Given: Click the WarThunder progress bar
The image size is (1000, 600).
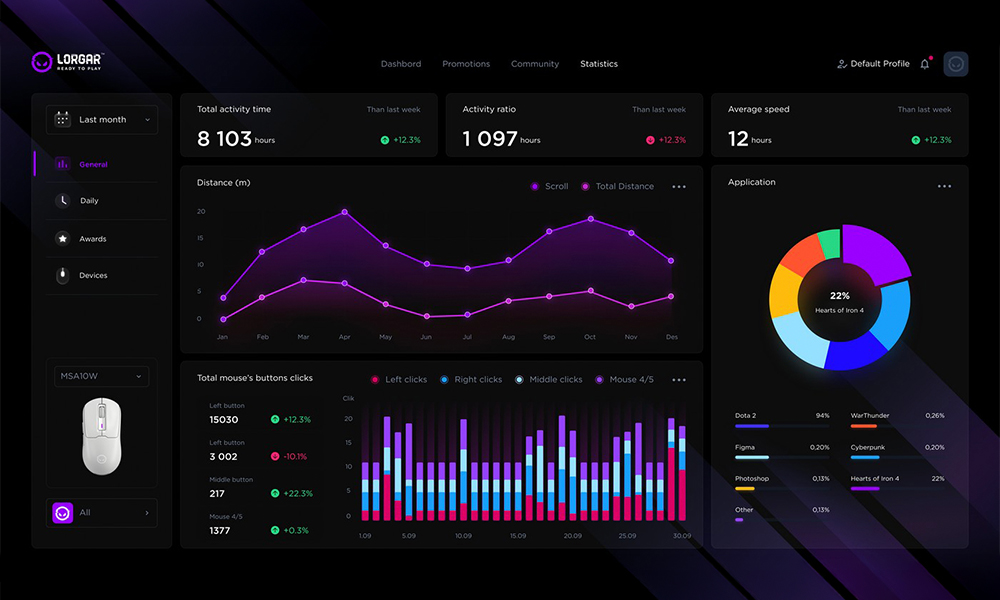Looking at the screenshot, I should 897,426.
